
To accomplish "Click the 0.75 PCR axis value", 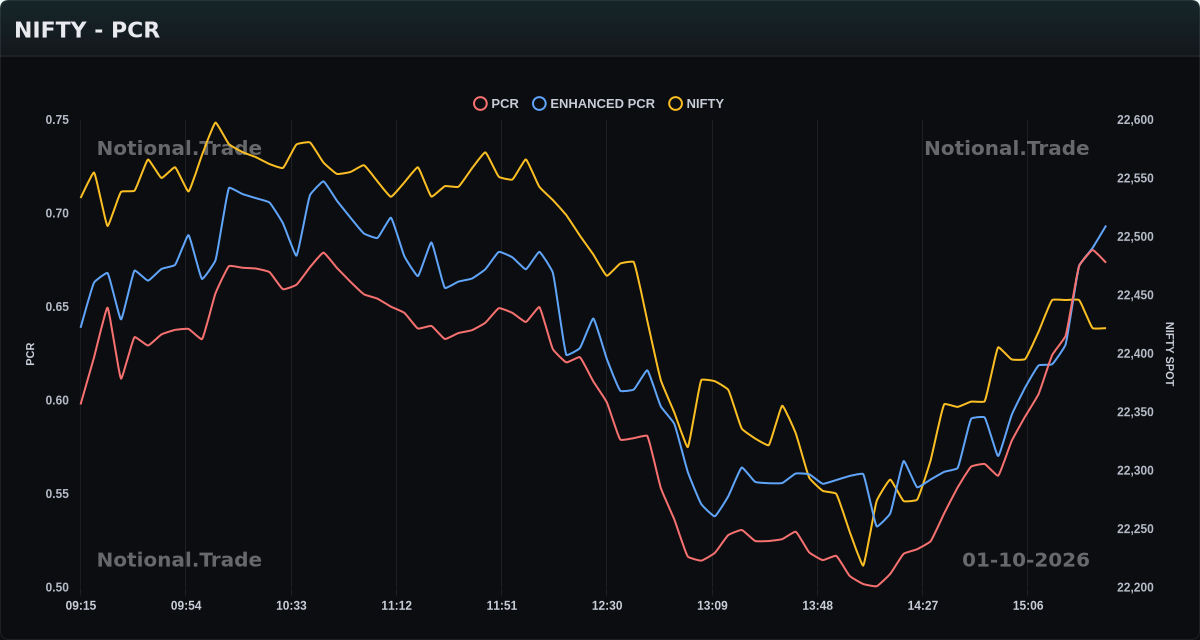I will coord(57,120).
